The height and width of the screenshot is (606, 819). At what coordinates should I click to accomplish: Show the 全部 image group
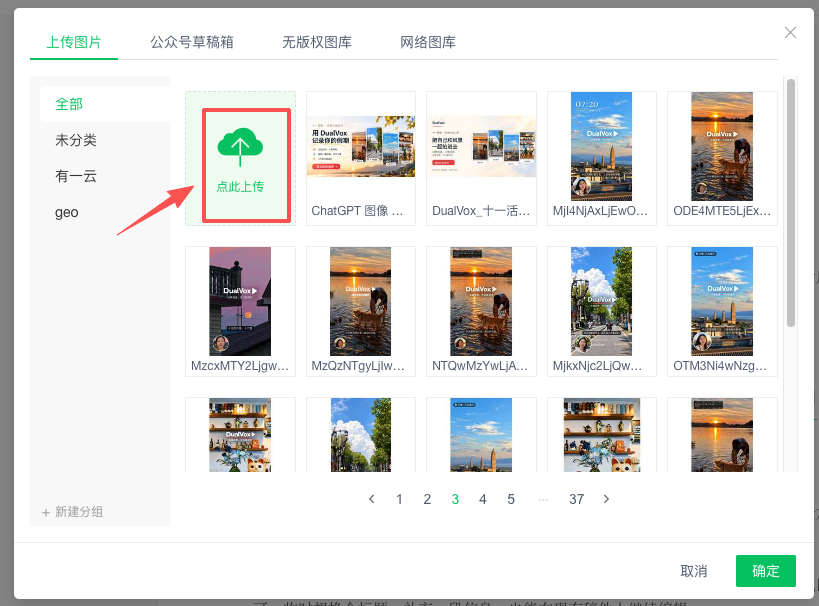[x=105, y=104]
